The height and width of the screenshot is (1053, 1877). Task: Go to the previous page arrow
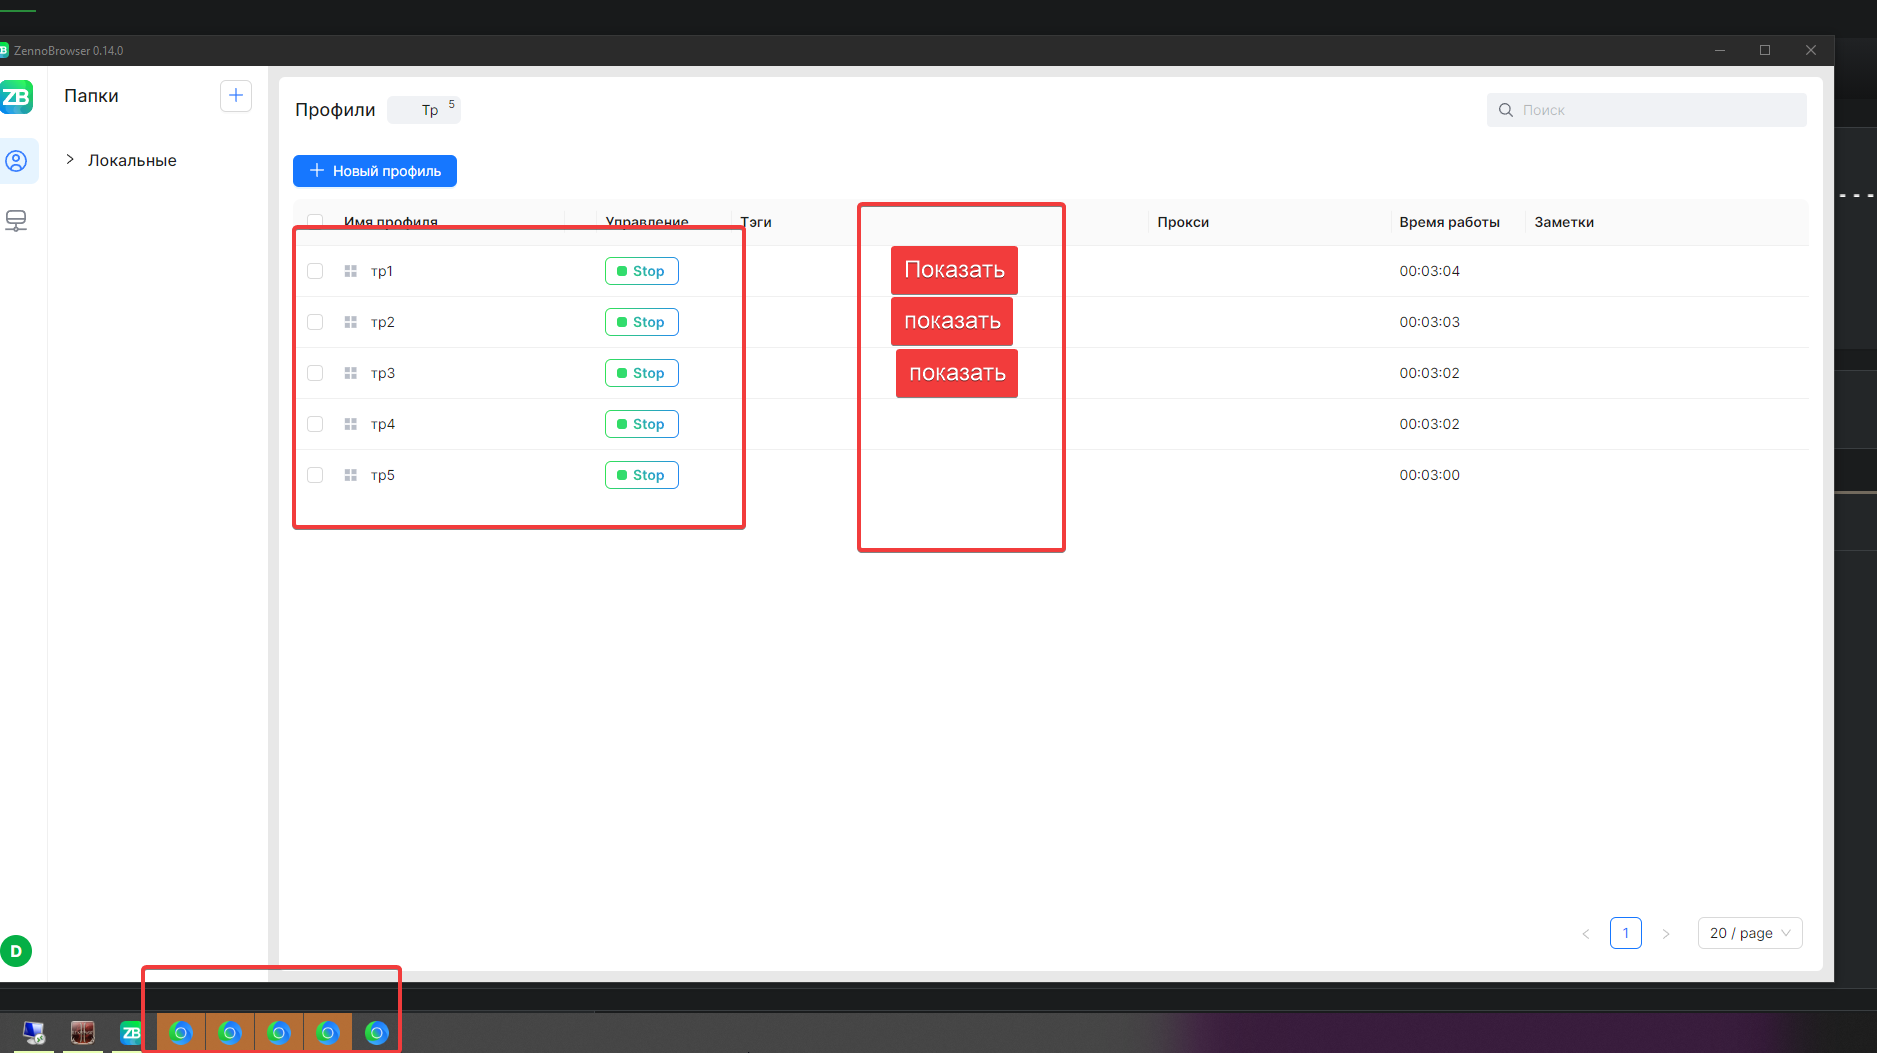pos(1586,934)
